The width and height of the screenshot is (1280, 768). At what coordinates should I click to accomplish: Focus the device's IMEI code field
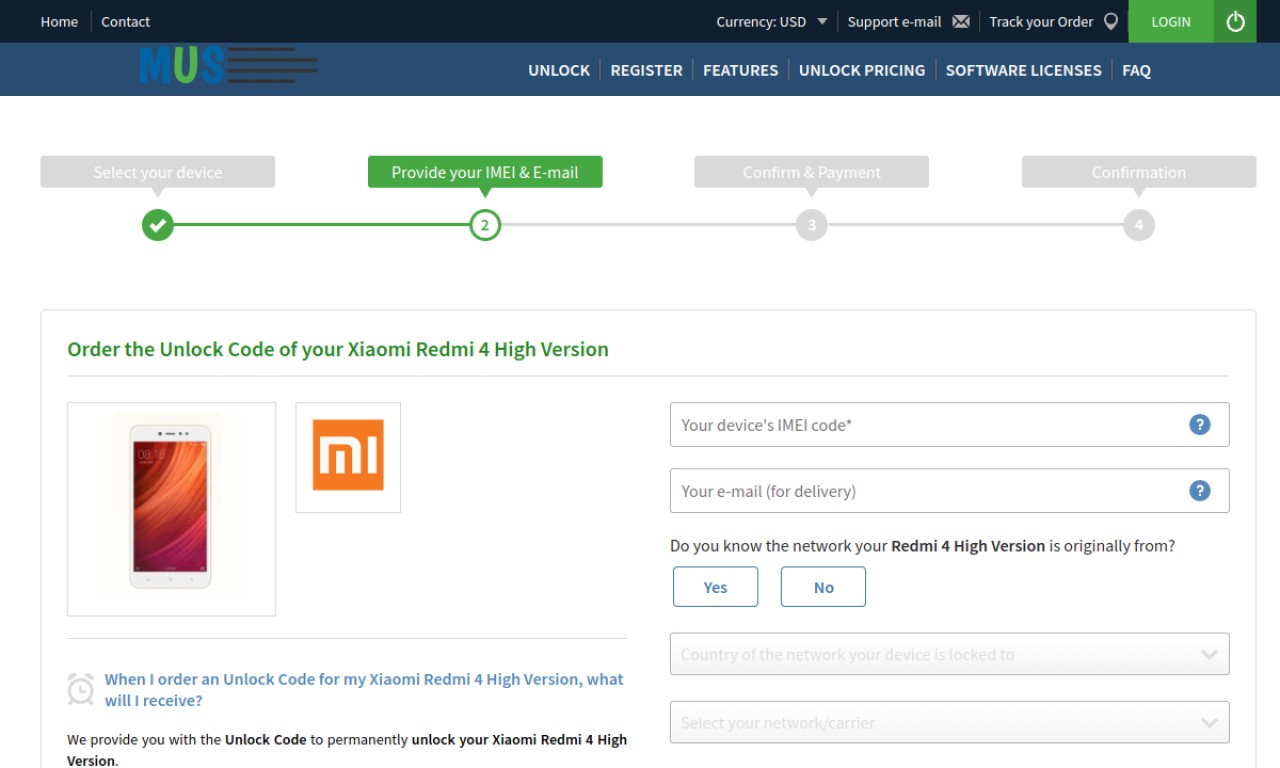tap(949, 425)
